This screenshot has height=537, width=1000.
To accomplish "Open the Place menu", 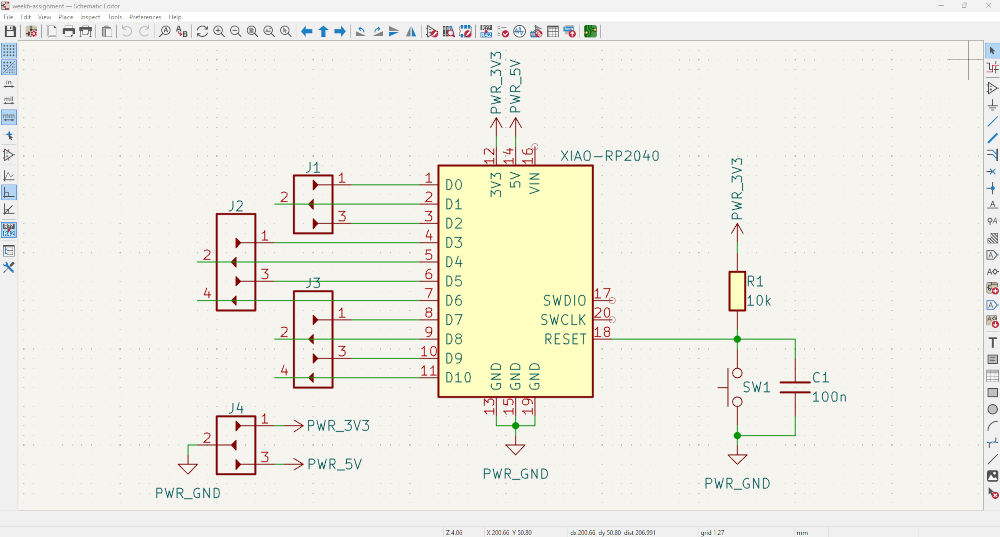I will tap(66, 17).
